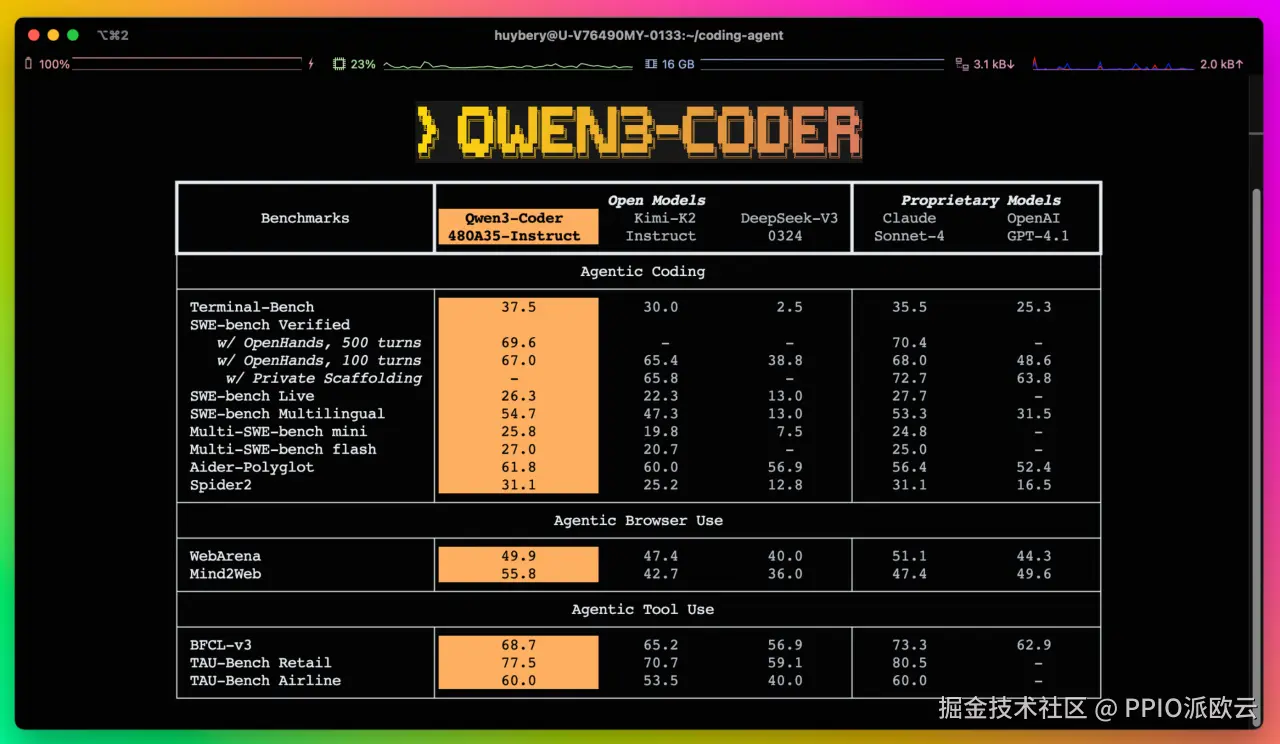Click the Benchmarks header cell
Viewport: 1280px width, 744px height.
[x=305, y=218]
